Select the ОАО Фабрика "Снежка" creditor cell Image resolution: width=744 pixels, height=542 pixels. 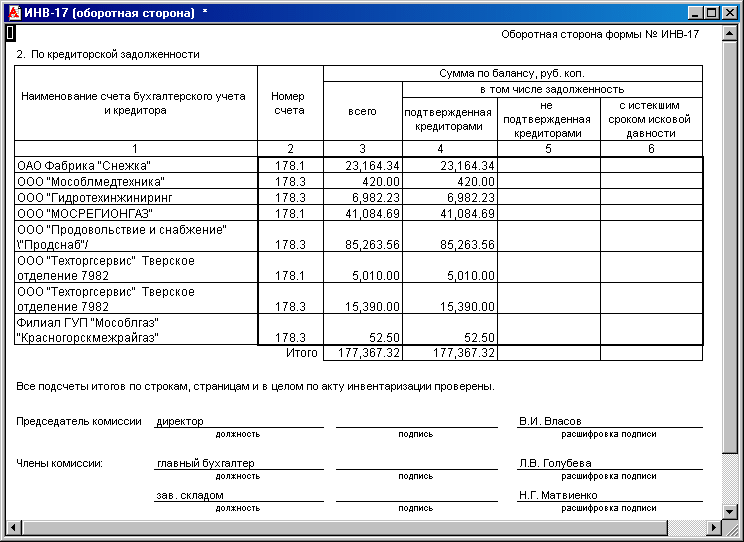pos(136,165)
